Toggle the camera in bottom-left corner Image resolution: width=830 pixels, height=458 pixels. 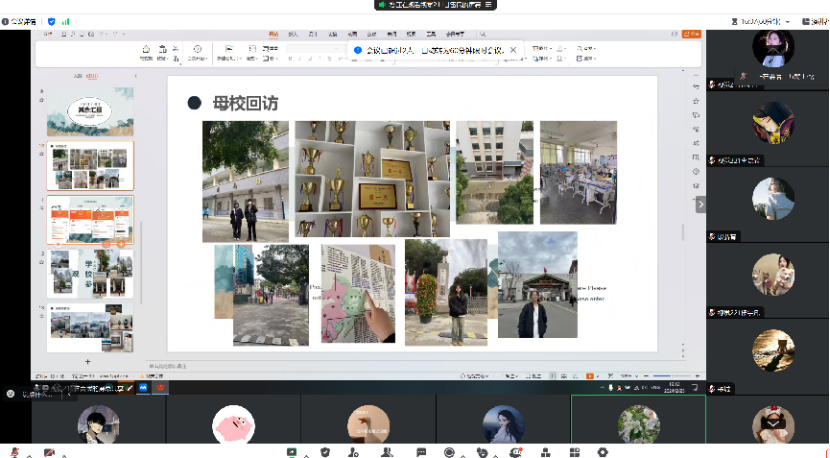point(49,452)
